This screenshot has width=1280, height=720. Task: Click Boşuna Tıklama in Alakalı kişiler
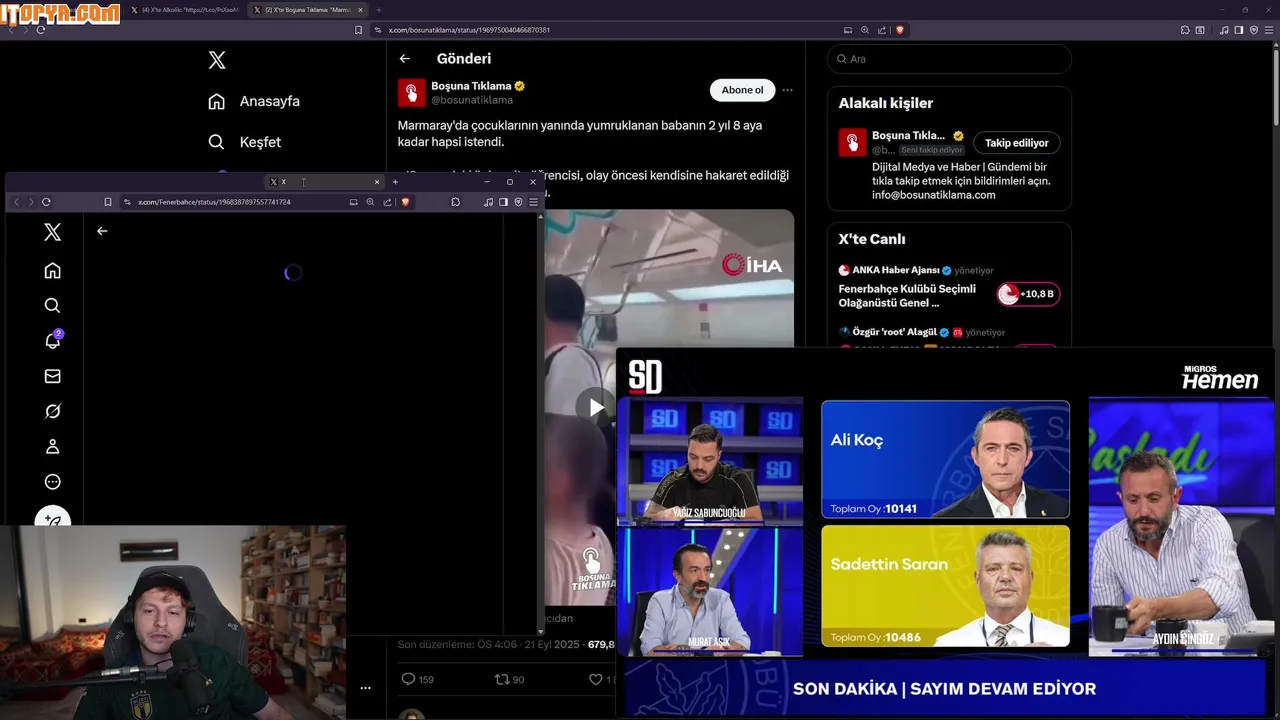pos(908,135)
